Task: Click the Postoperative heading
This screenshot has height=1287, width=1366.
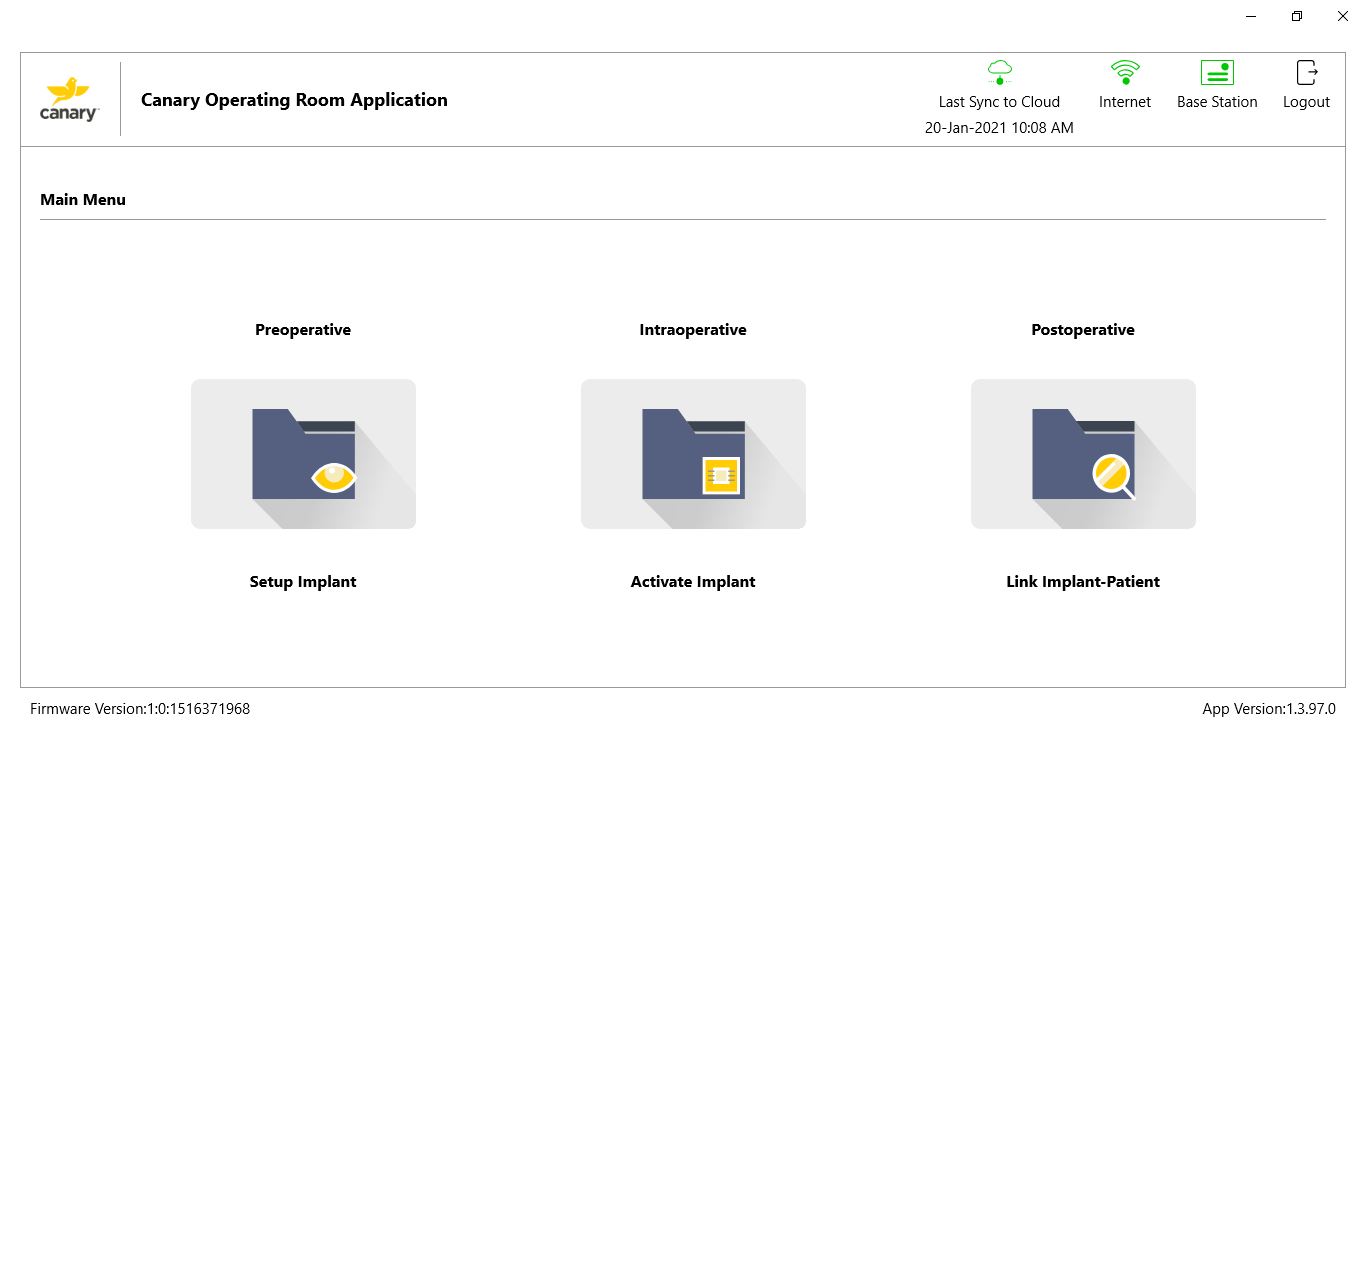Action: pos(1083,330)
